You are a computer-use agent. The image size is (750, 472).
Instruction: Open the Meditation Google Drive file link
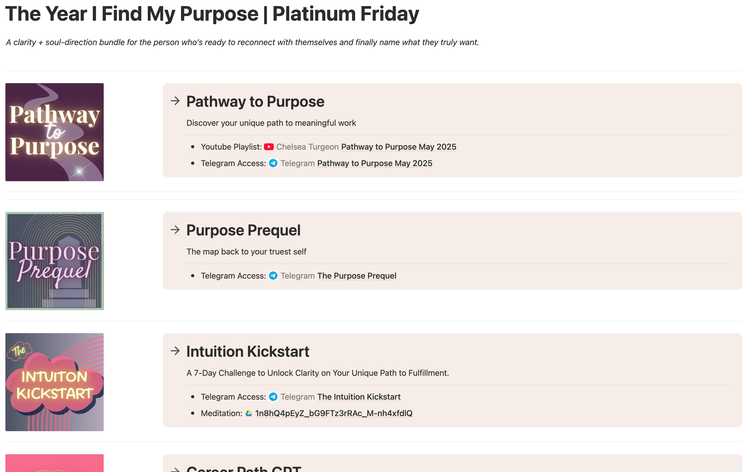pos(333,413)
